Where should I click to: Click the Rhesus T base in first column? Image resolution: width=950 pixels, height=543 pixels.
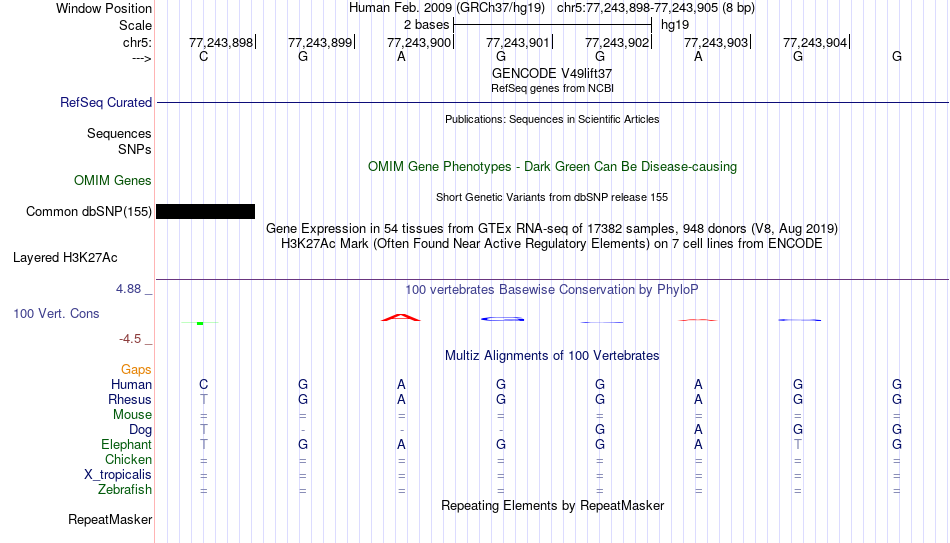point(204,399)
